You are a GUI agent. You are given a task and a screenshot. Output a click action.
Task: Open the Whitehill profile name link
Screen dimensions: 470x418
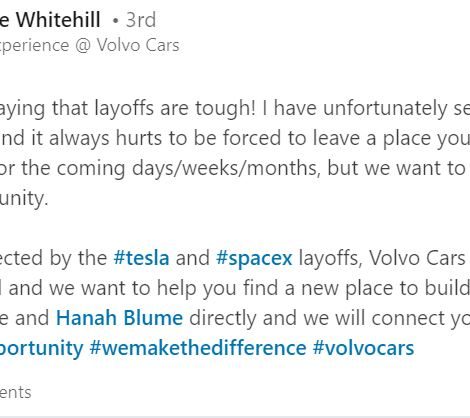[x=50, y=19]
